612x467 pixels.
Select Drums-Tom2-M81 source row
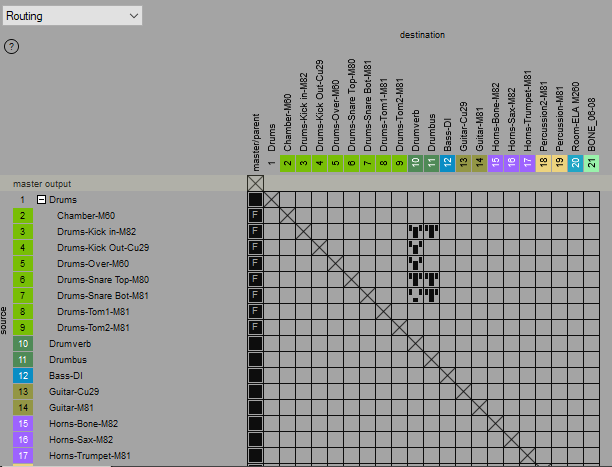(x=93, y=328)
